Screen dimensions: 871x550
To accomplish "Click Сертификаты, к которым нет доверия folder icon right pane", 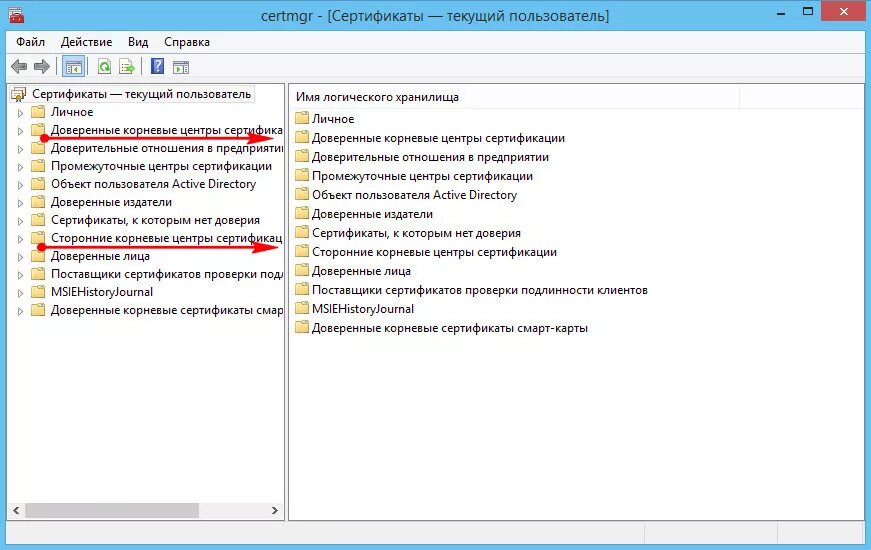I will [302, 232].
